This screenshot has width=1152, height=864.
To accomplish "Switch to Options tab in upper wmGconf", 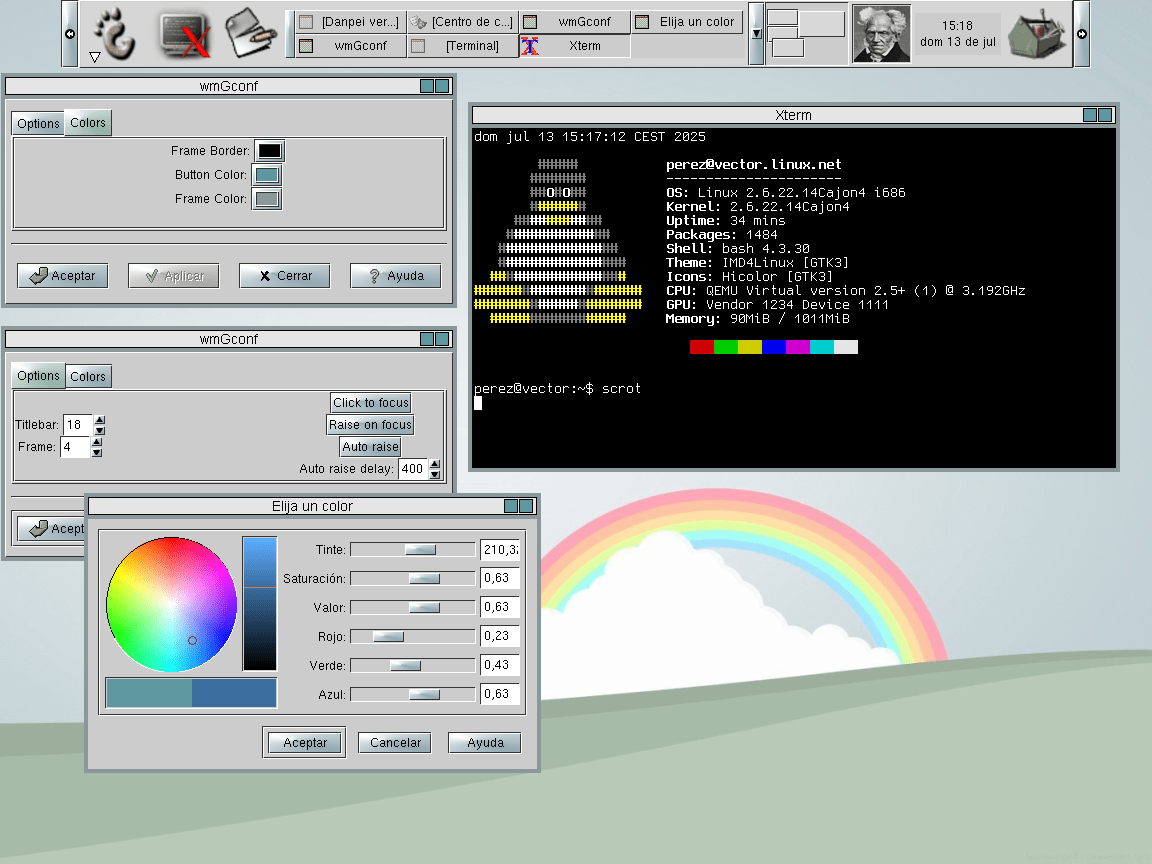I will point(38,123).
